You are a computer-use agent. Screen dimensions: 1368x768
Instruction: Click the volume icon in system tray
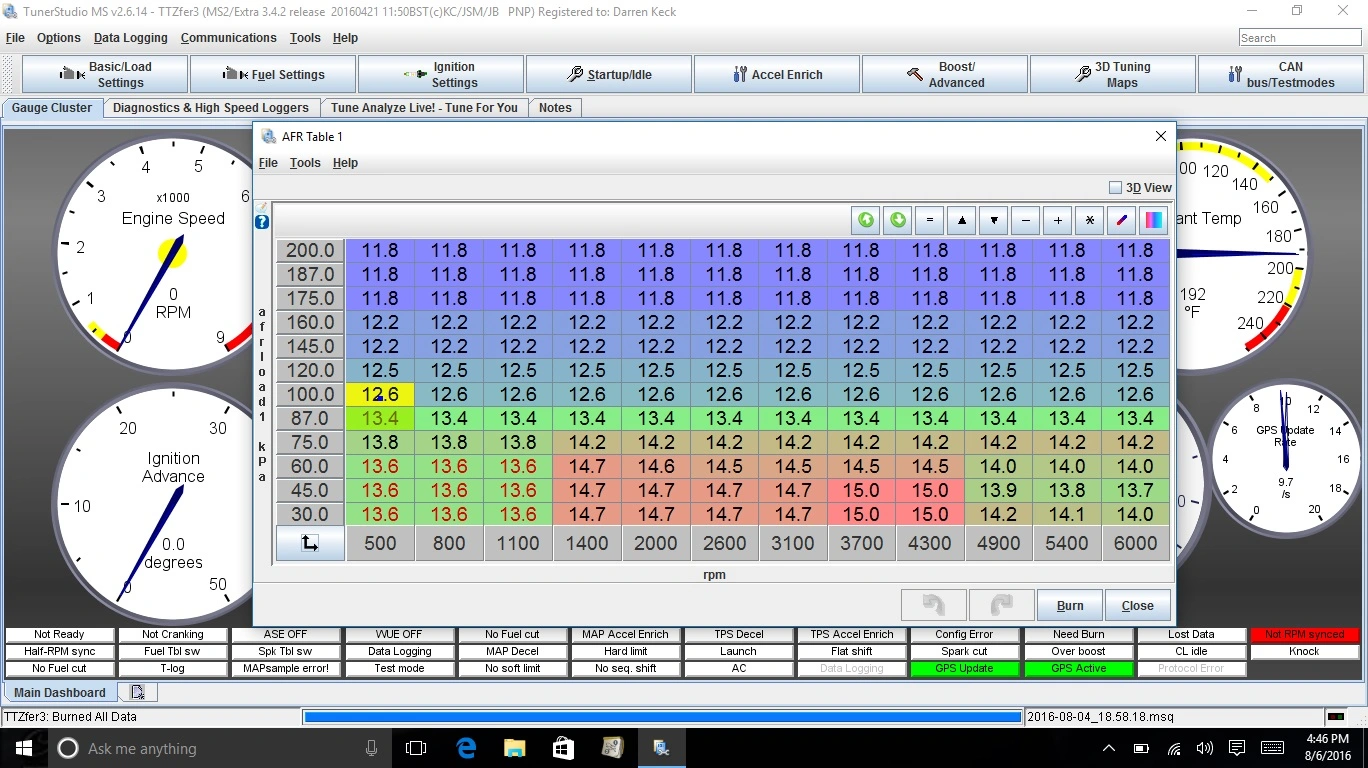point(1204,748)
